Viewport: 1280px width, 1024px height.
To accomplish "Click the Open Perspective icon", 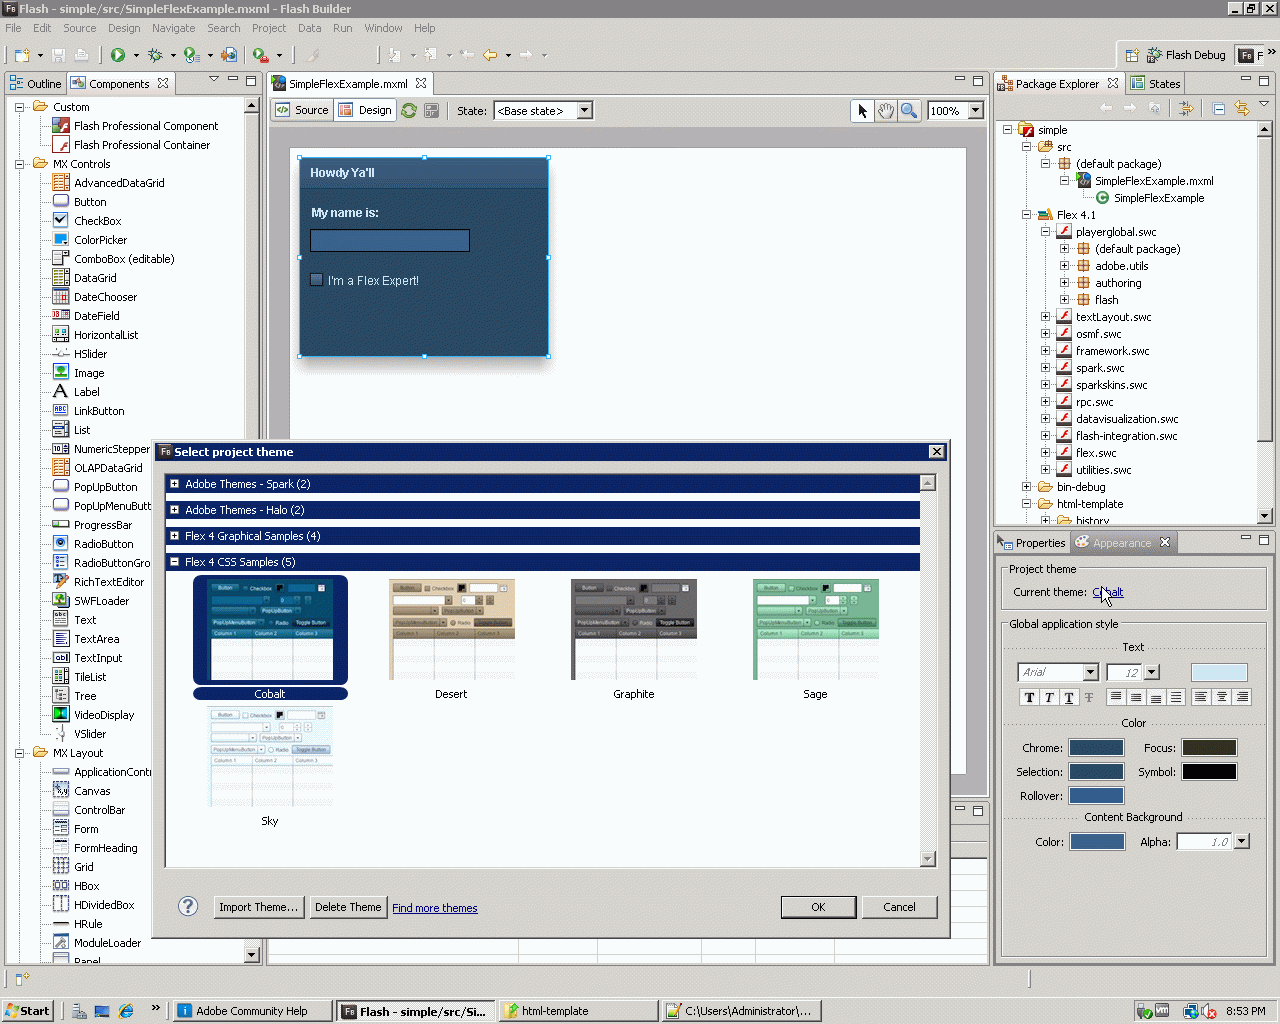I will point(1132,55).
